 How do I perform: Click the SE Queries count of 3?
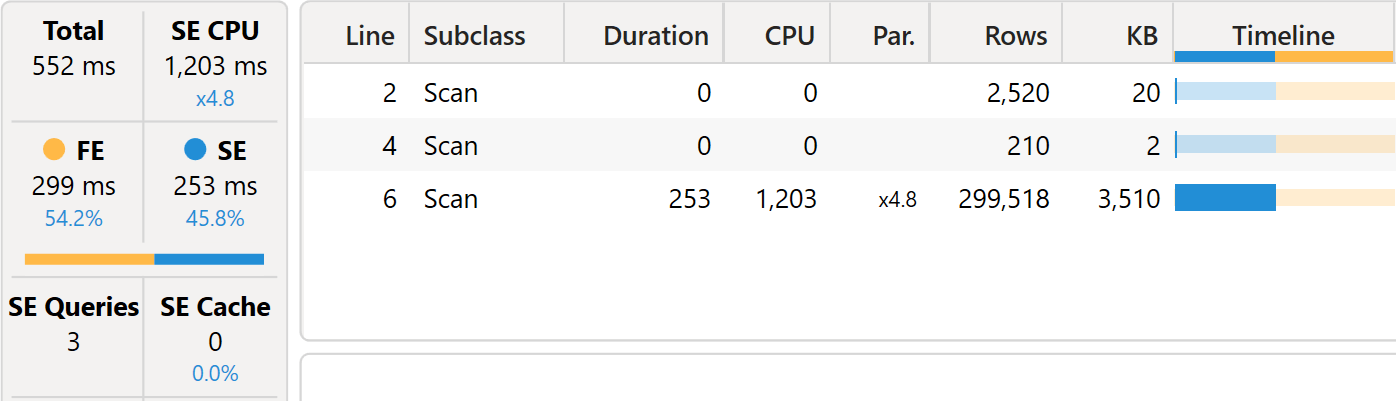tap(73, 342)
